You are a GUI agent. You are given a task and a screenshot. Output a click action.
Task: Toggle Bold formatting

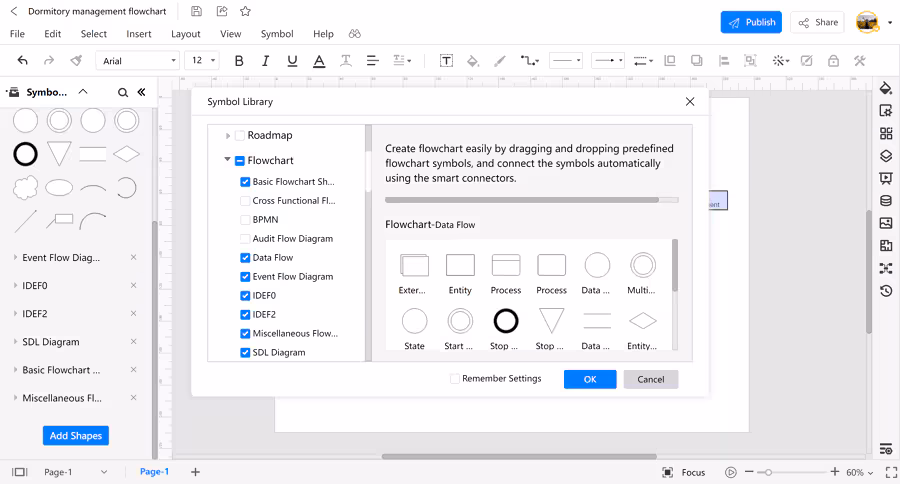pos(239,61)
